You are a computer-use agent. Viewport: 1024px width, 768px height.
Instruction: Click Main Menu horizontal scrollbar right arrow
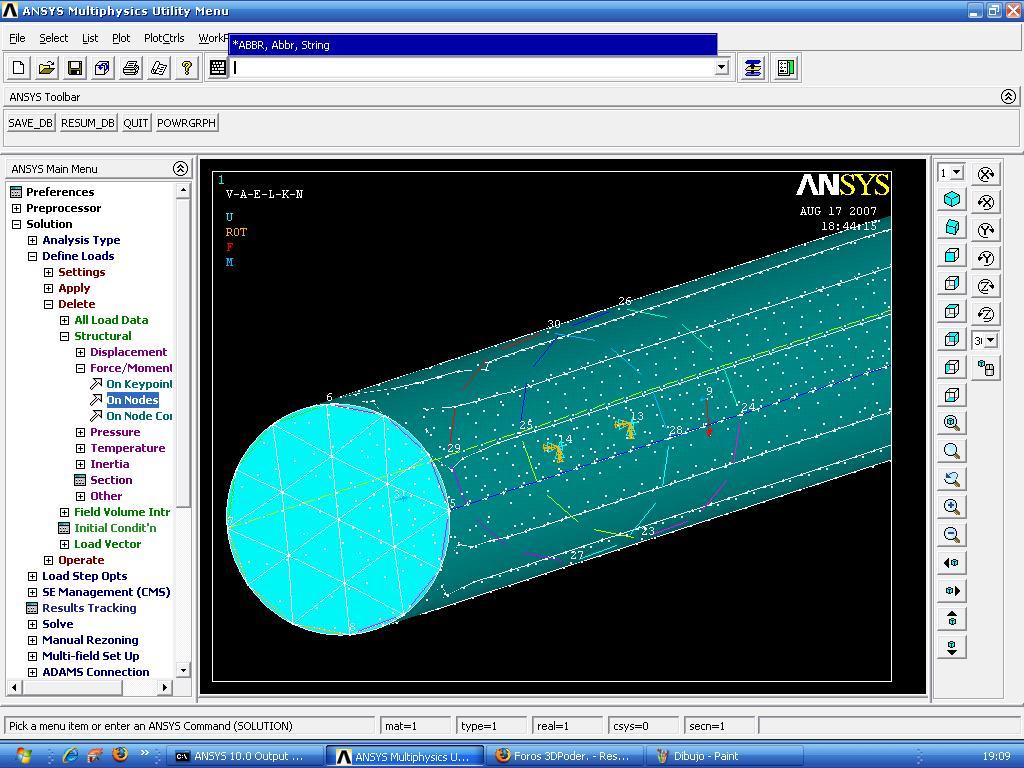coord(165,687)
